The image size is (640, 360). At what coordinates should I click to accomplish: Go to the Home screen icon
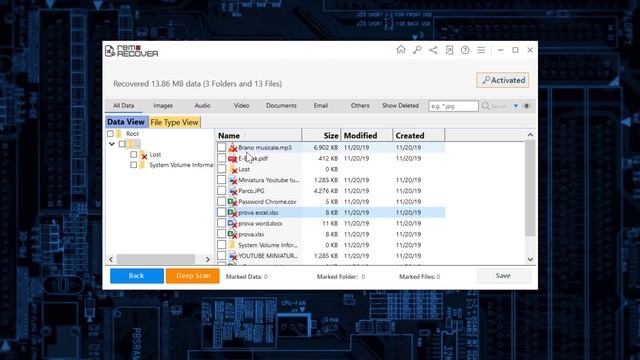[401, 50]
